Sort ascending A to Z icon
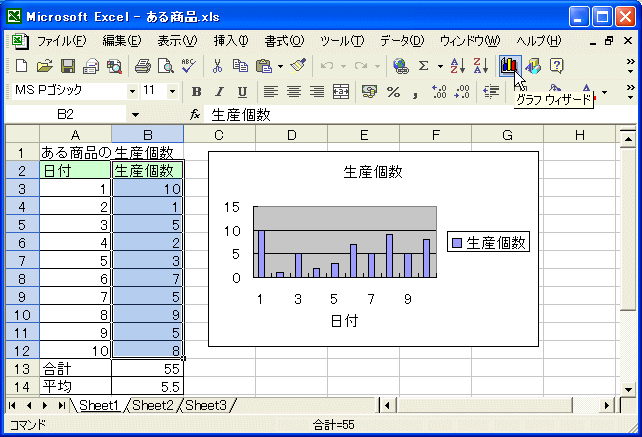642x437 pixels. pyautogui.click(x=458, y=66)
